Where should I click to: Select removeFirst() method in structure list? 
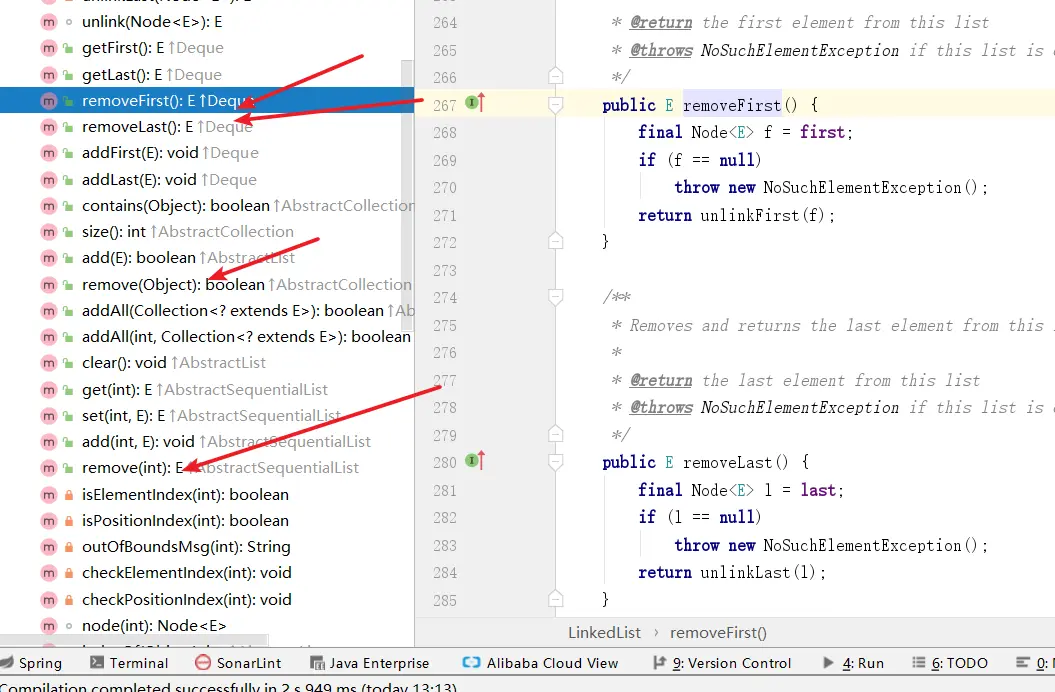pos(207,101)
